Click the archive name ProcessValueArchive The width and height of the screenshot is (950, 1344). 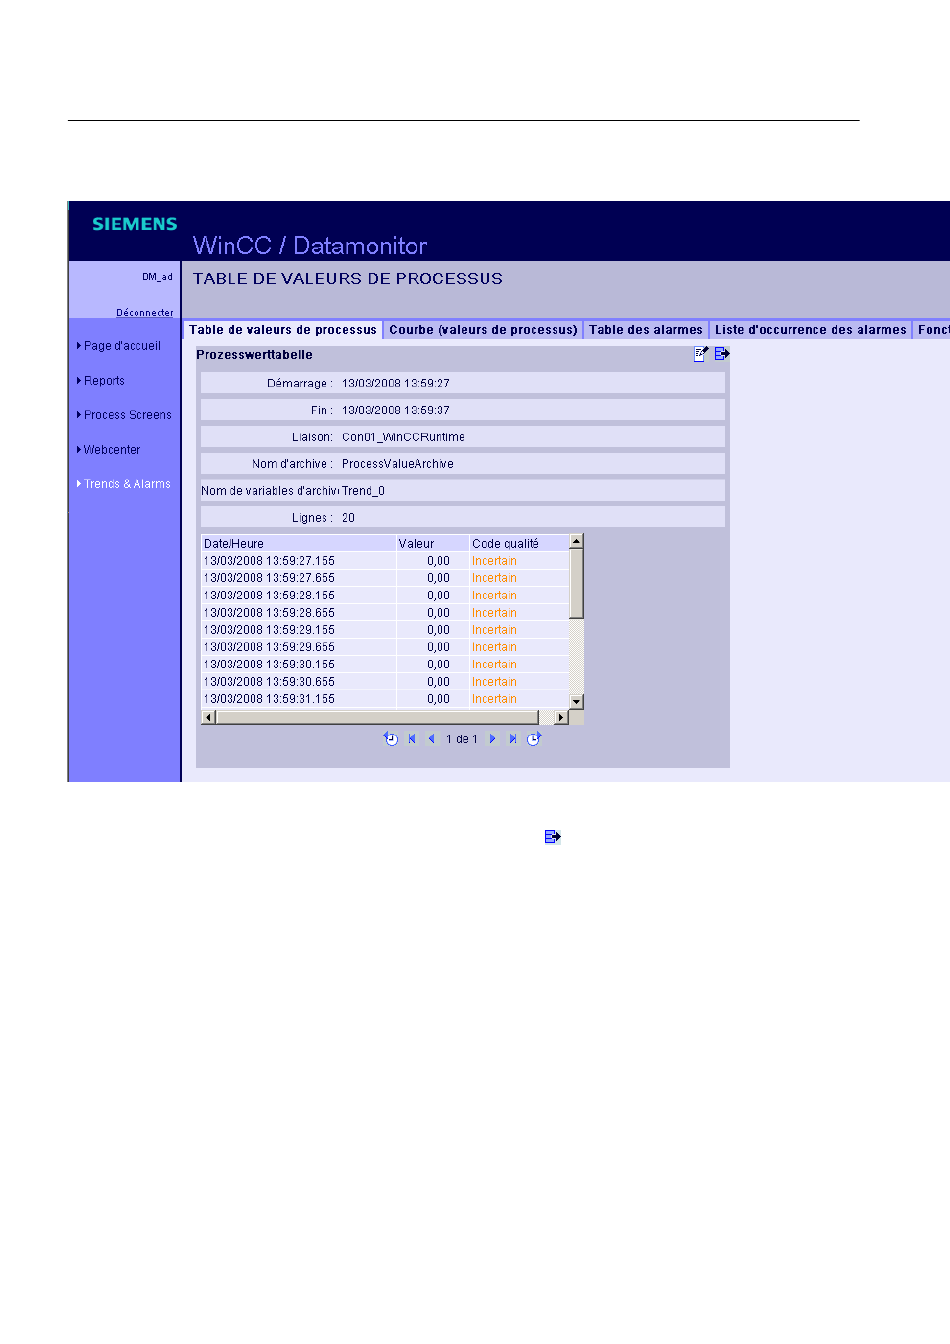point(398,464)
